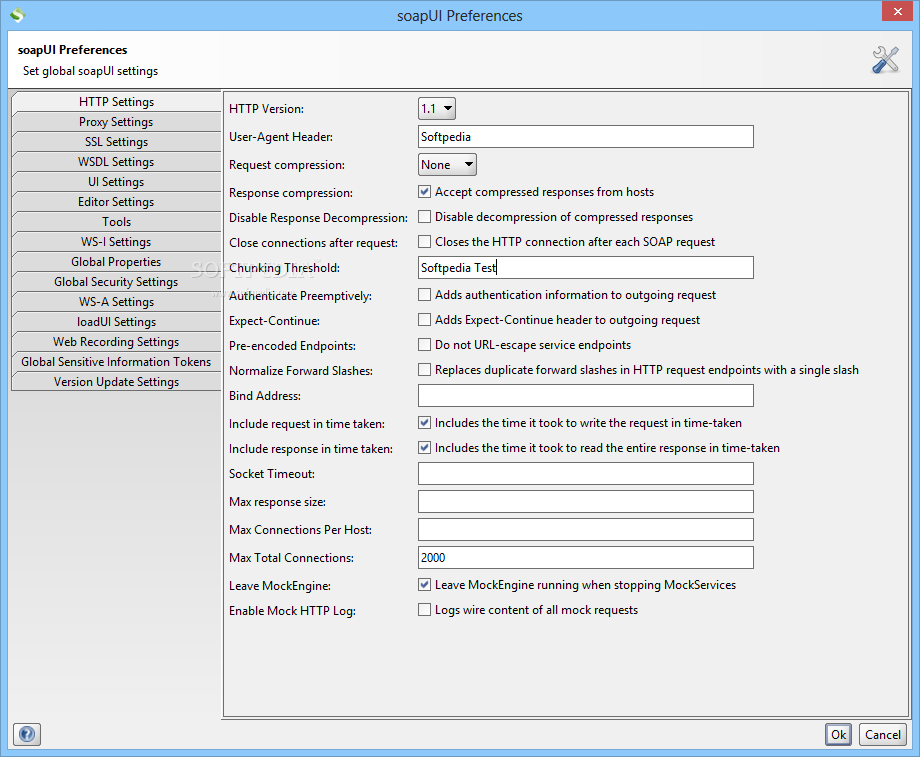Viewport: 920px width, 757px height.
Task: Toggle Accept compressed responses from hosts
Action: [x=424, y=192]
